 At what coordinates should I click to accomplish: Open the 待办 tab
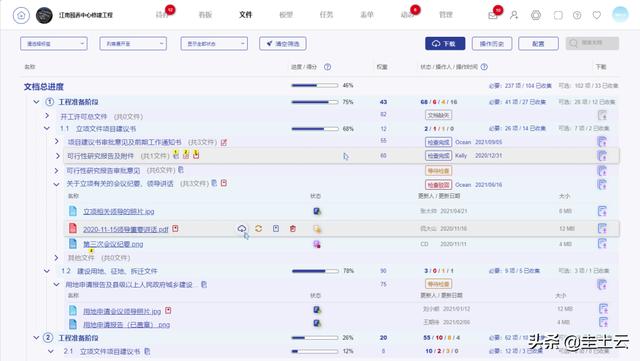(162, 15)
